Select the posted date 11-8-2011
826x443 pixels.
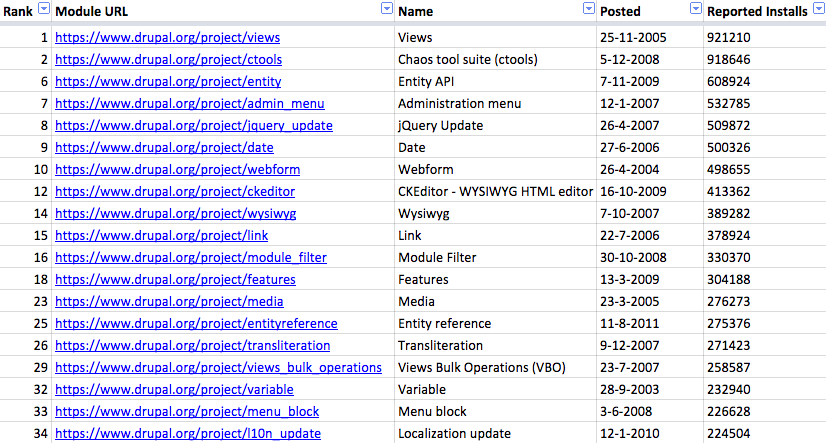coord(650,323)
